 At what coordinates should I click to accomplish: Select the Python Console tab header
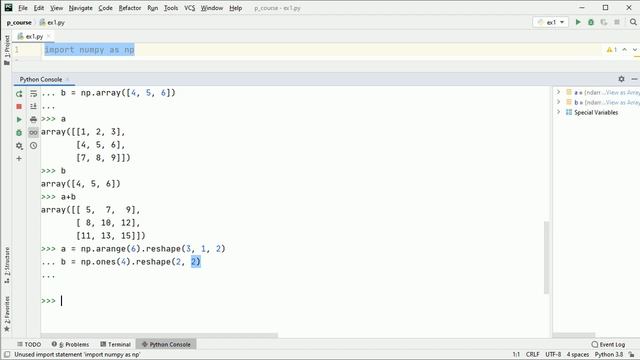41,79
